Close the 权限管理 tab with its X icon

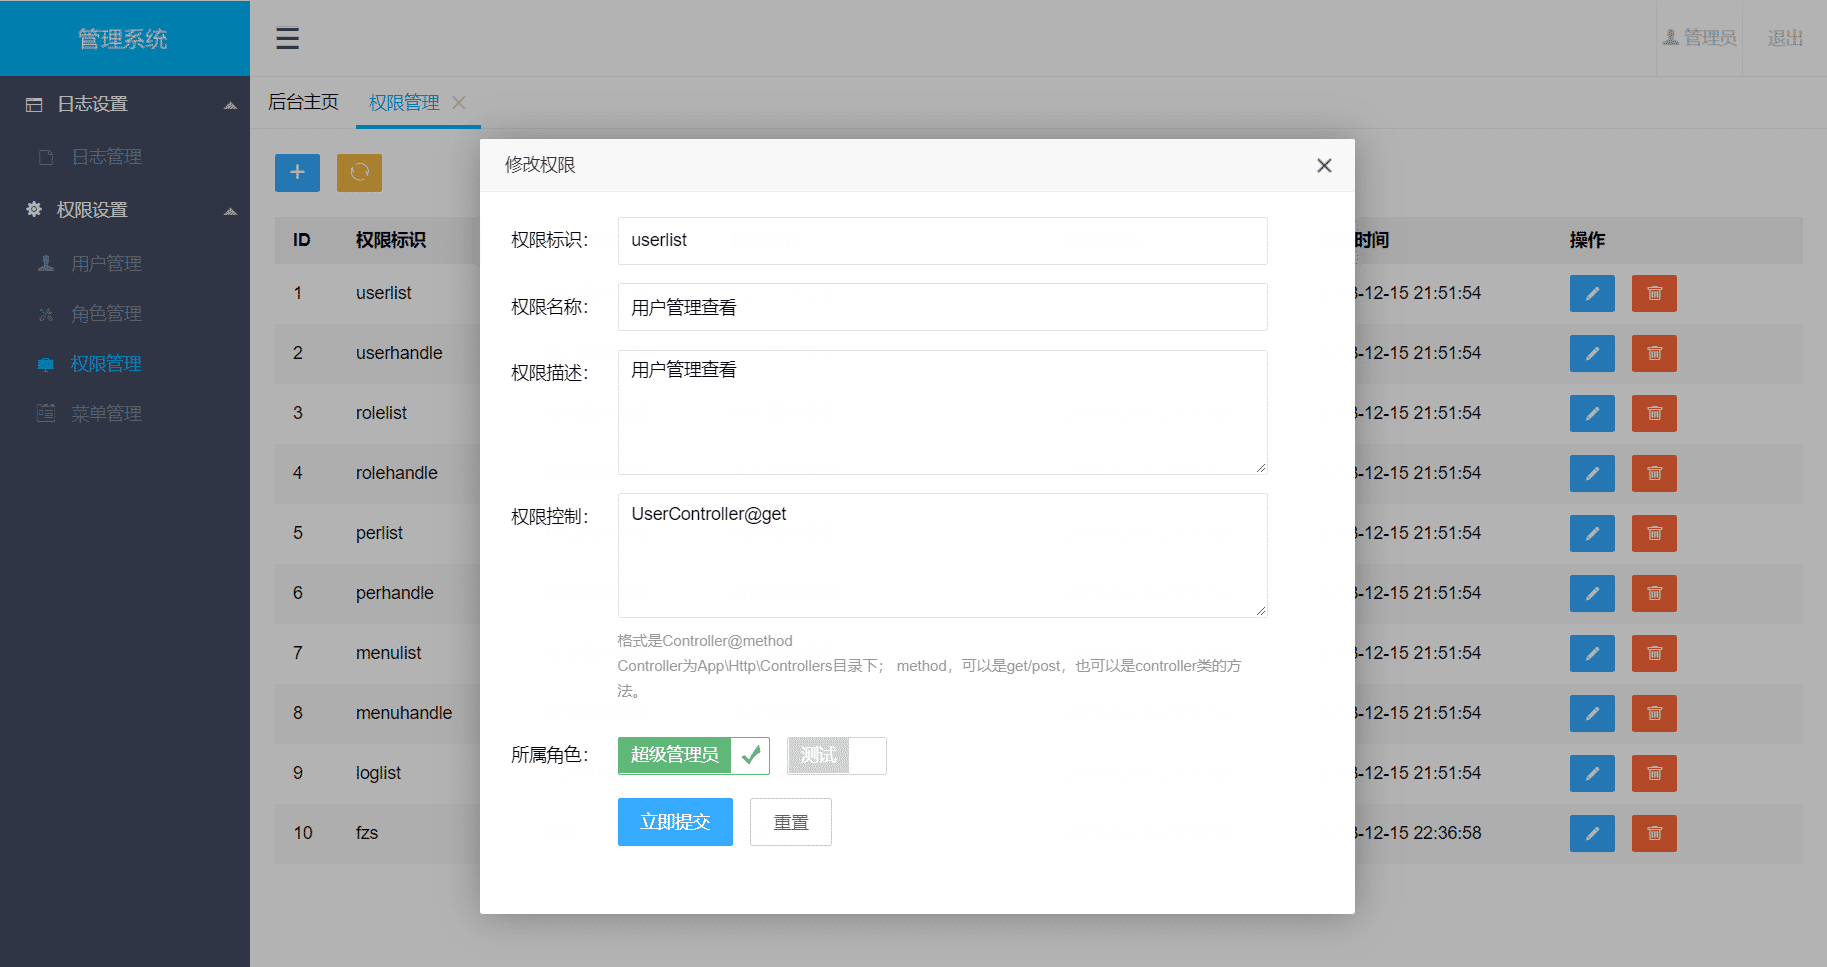459,103
